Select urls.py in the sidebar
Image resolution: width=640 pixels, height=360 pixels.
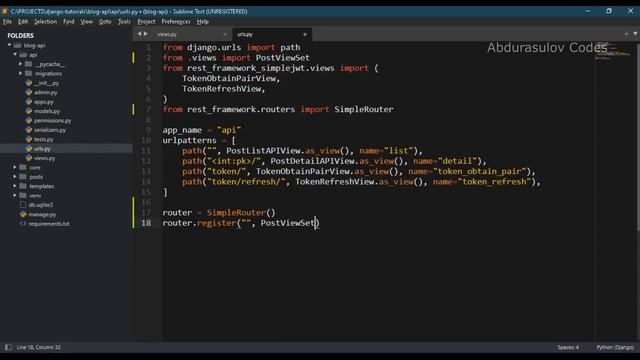pos(42,149)
